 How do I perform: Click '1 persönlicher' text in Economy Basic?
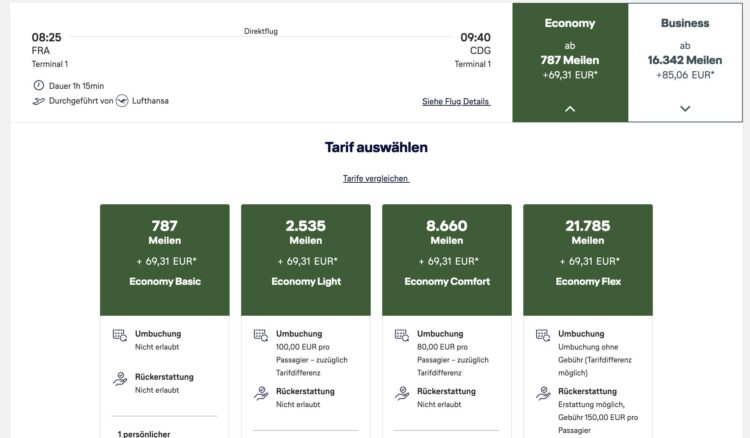coord(144,434)
